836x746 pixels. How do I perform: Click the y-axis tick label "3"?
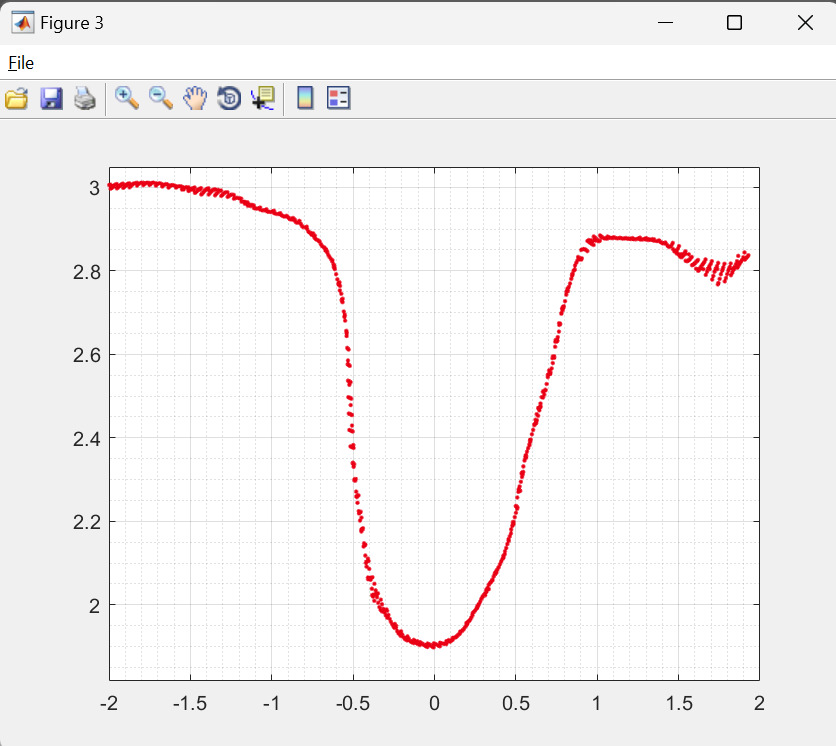[93, 188]
